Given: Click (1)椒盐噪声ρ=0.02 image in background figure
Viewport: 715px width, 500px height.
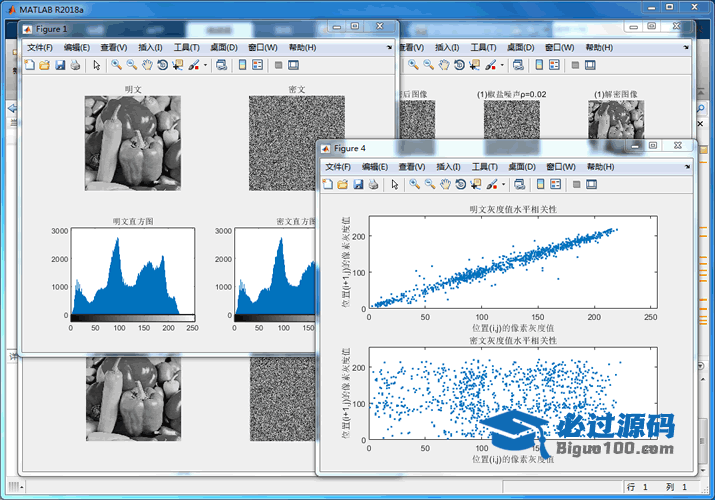Looking at the screenshot, I should 512,120.
